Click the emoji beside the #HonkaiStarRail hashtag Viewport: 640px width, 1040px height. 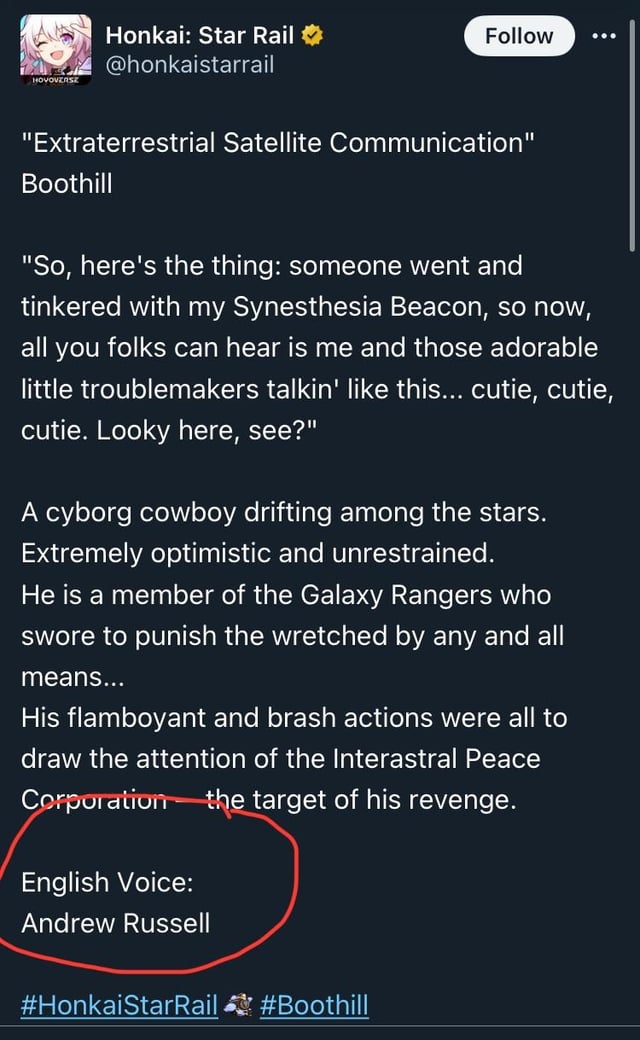(238, 1005)
